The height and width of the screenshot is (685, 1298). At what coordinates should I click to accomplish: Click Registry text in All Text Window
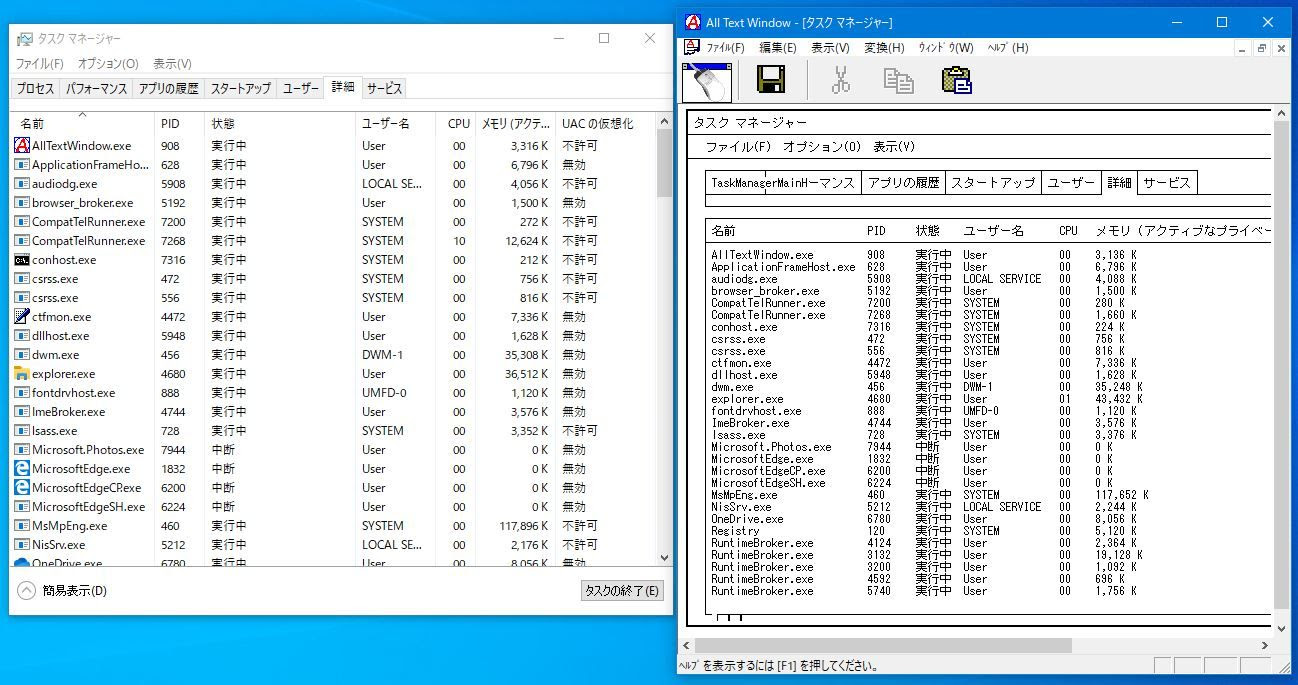pos(735,531)
